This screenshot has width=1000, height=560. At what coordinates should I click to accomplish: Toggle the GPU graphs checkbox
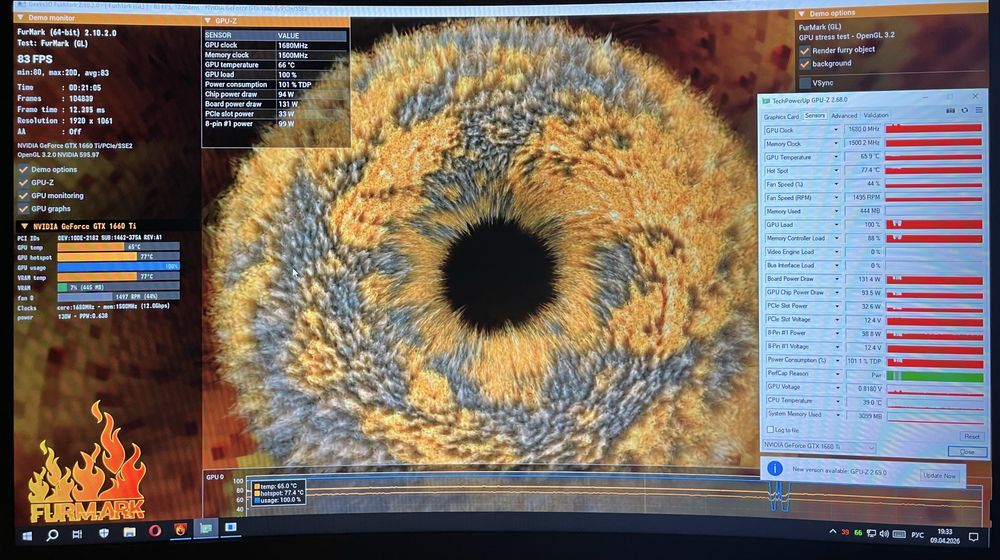click(x=24, y=209)
